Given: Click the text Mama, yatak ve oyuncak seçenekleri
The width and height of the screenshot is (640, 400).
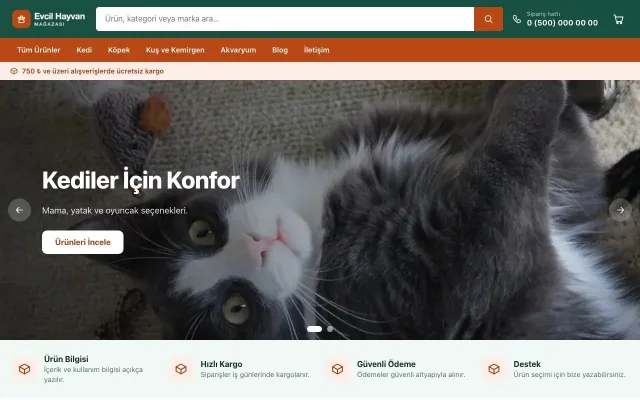Looking at the screenshot, I should (x=115, y=211).
